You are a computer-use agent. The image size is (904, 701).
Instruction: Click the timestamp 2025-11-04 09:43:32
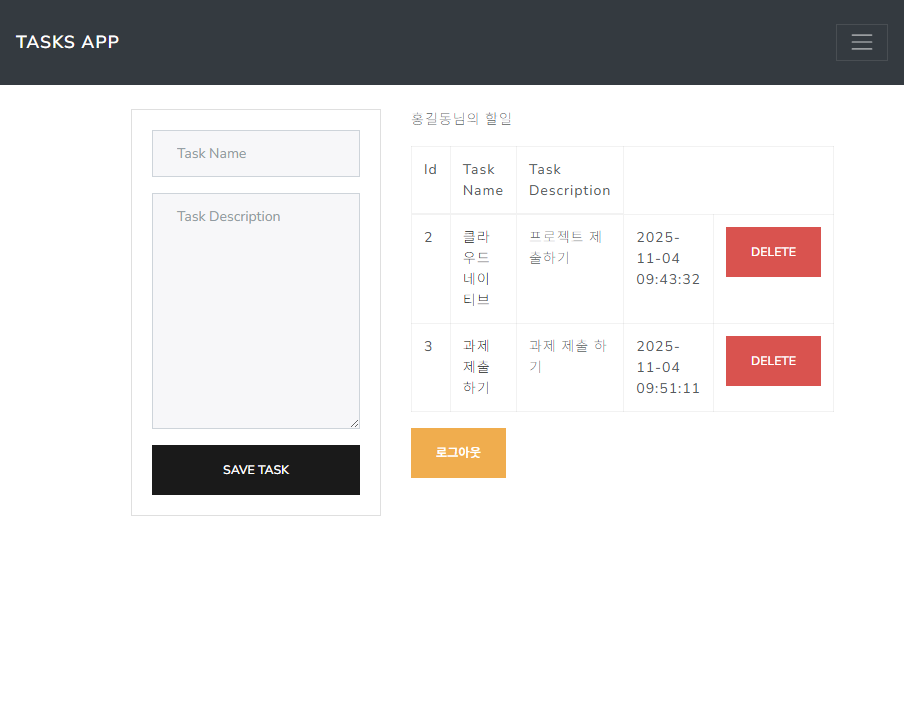tap(668, 258)
